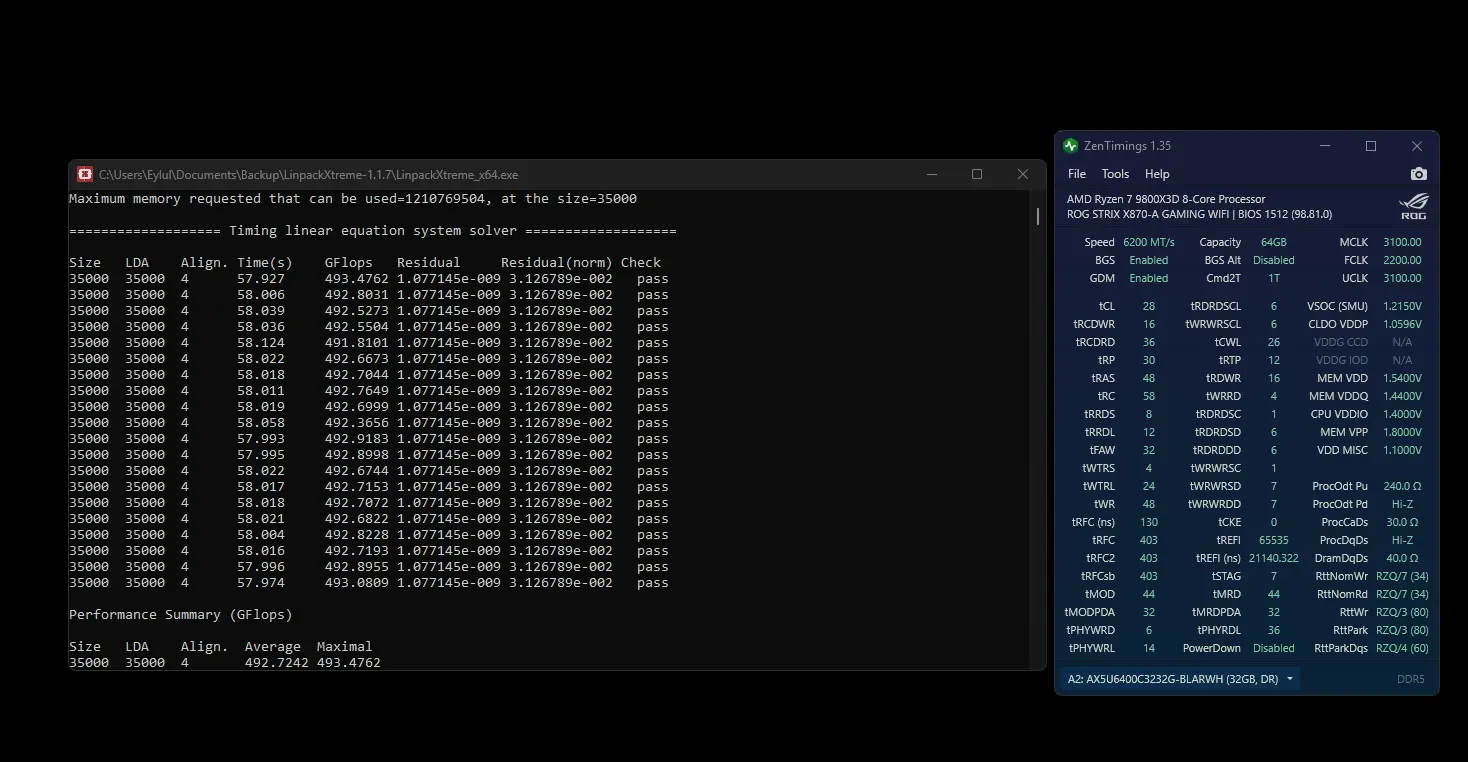The width and height of the screenshot is (1468, 762).
Task: Click the ZenTimings camera screenshot icon
Action: click(1418, 174)
